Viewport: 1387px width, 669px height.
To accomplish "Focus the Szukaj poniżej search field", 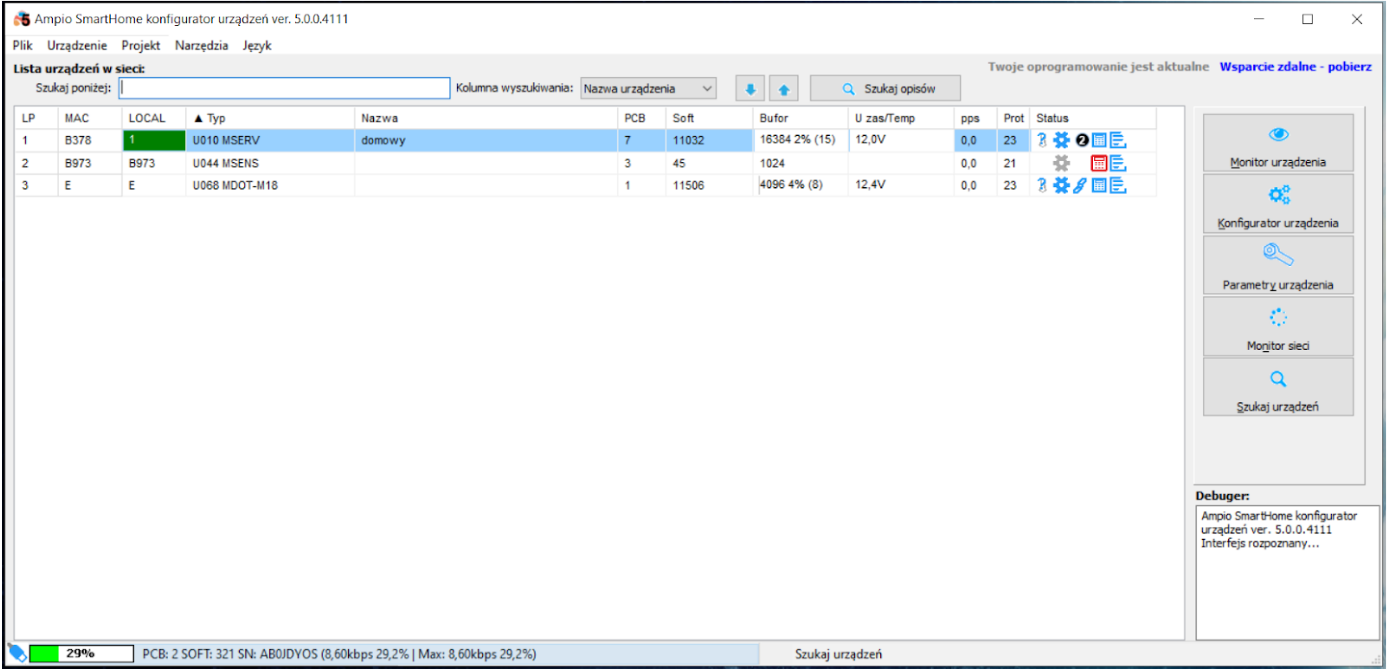I will [x=285, y=89].
